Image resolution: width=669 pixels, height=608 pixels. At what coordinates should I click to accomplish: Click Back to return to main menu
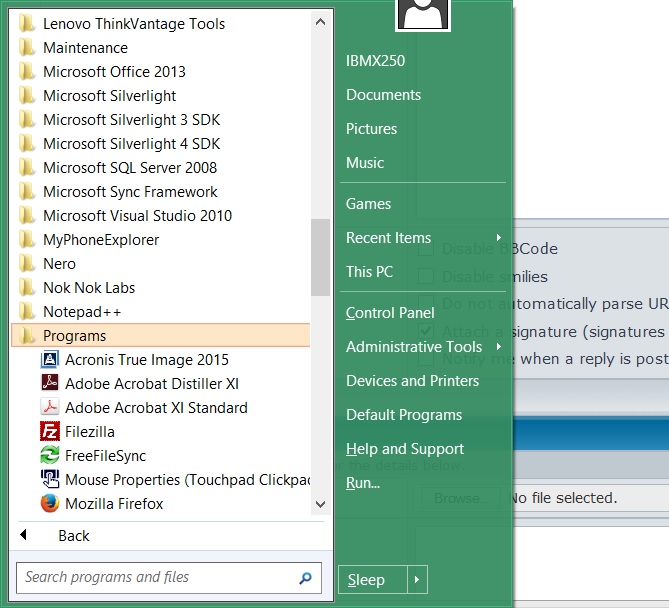[73, 536]
